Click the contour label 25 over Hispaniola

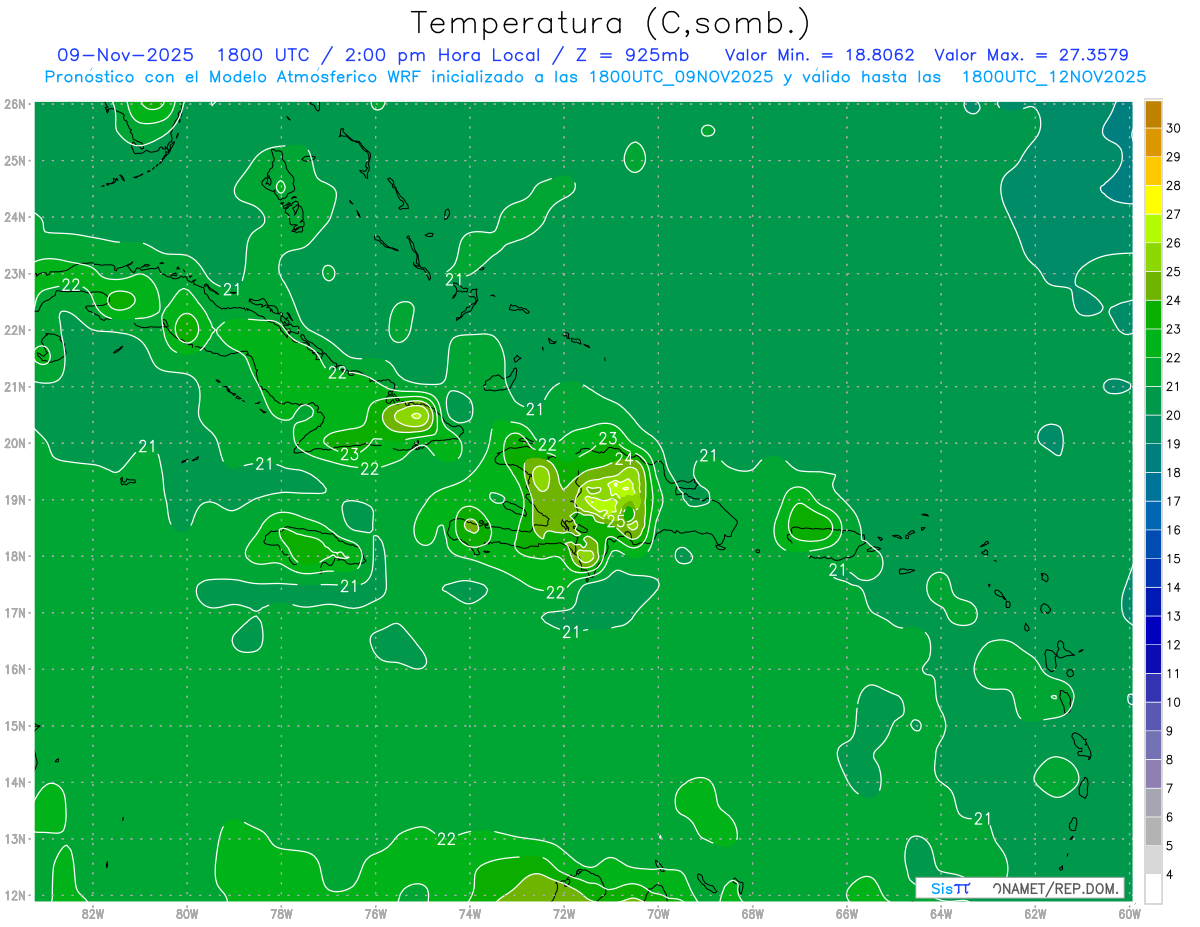click(x=616, y=521)
